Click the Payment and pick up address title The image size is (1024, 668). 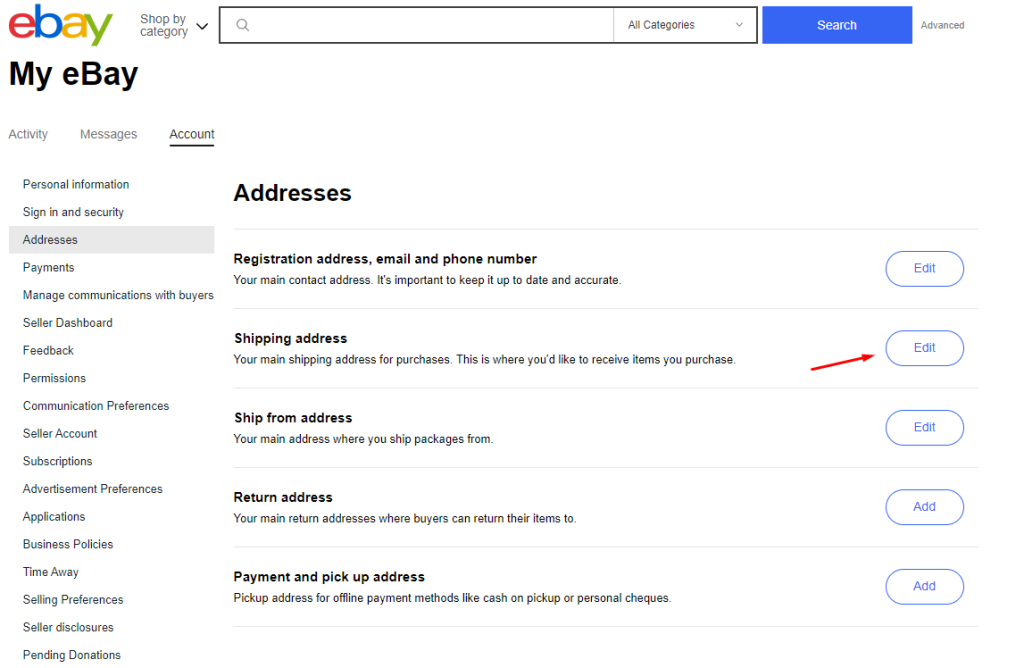329,577
